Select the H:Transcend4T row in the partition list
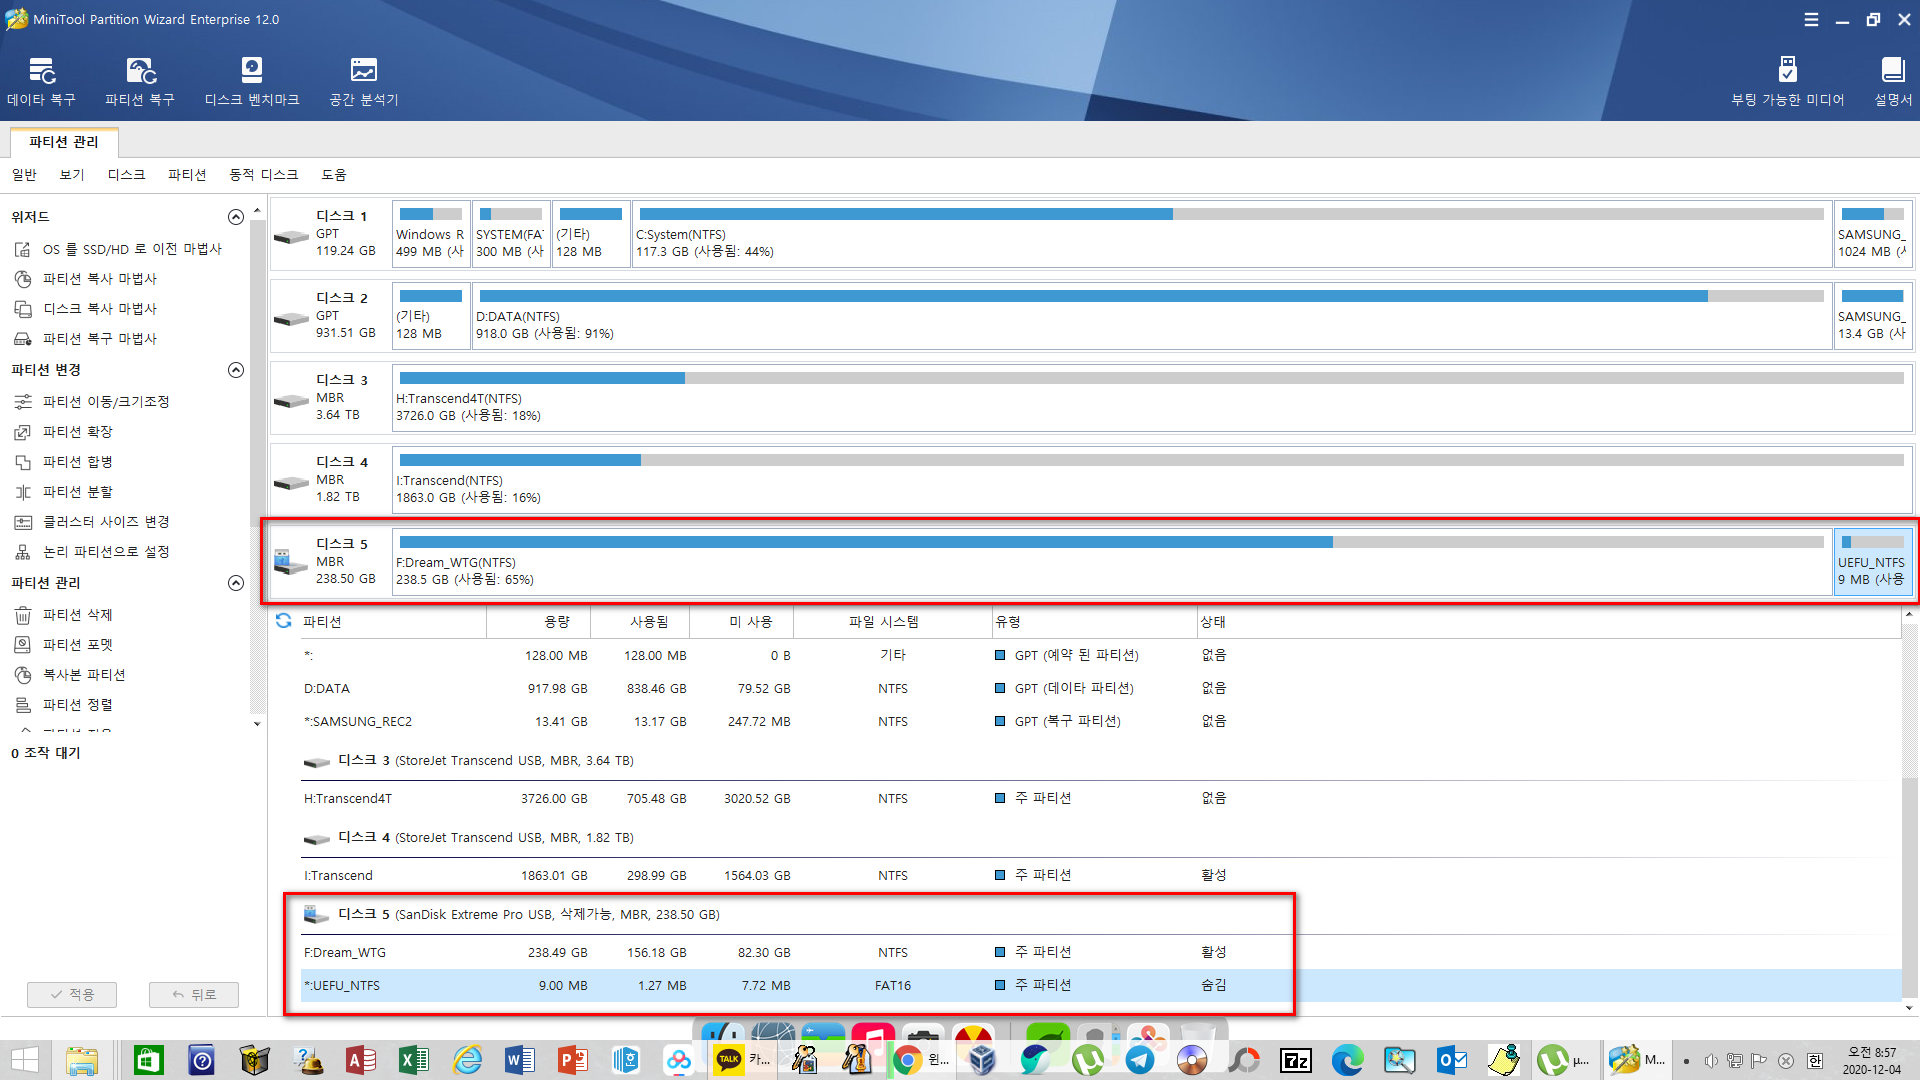Screen dimensions: 1920x1080 1100,799
